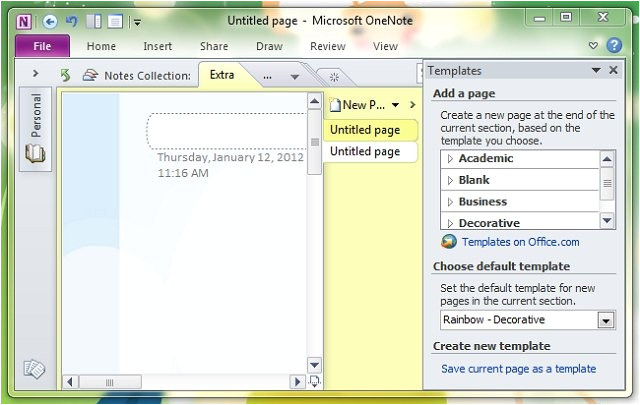Expand the Decorative template category

click(450, 223)
